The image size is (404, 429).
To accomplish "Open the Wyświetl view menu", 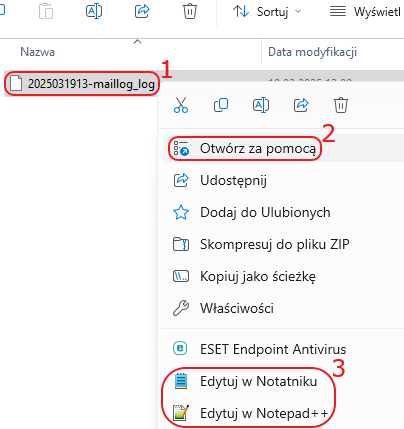I will (x=365, y=12).
